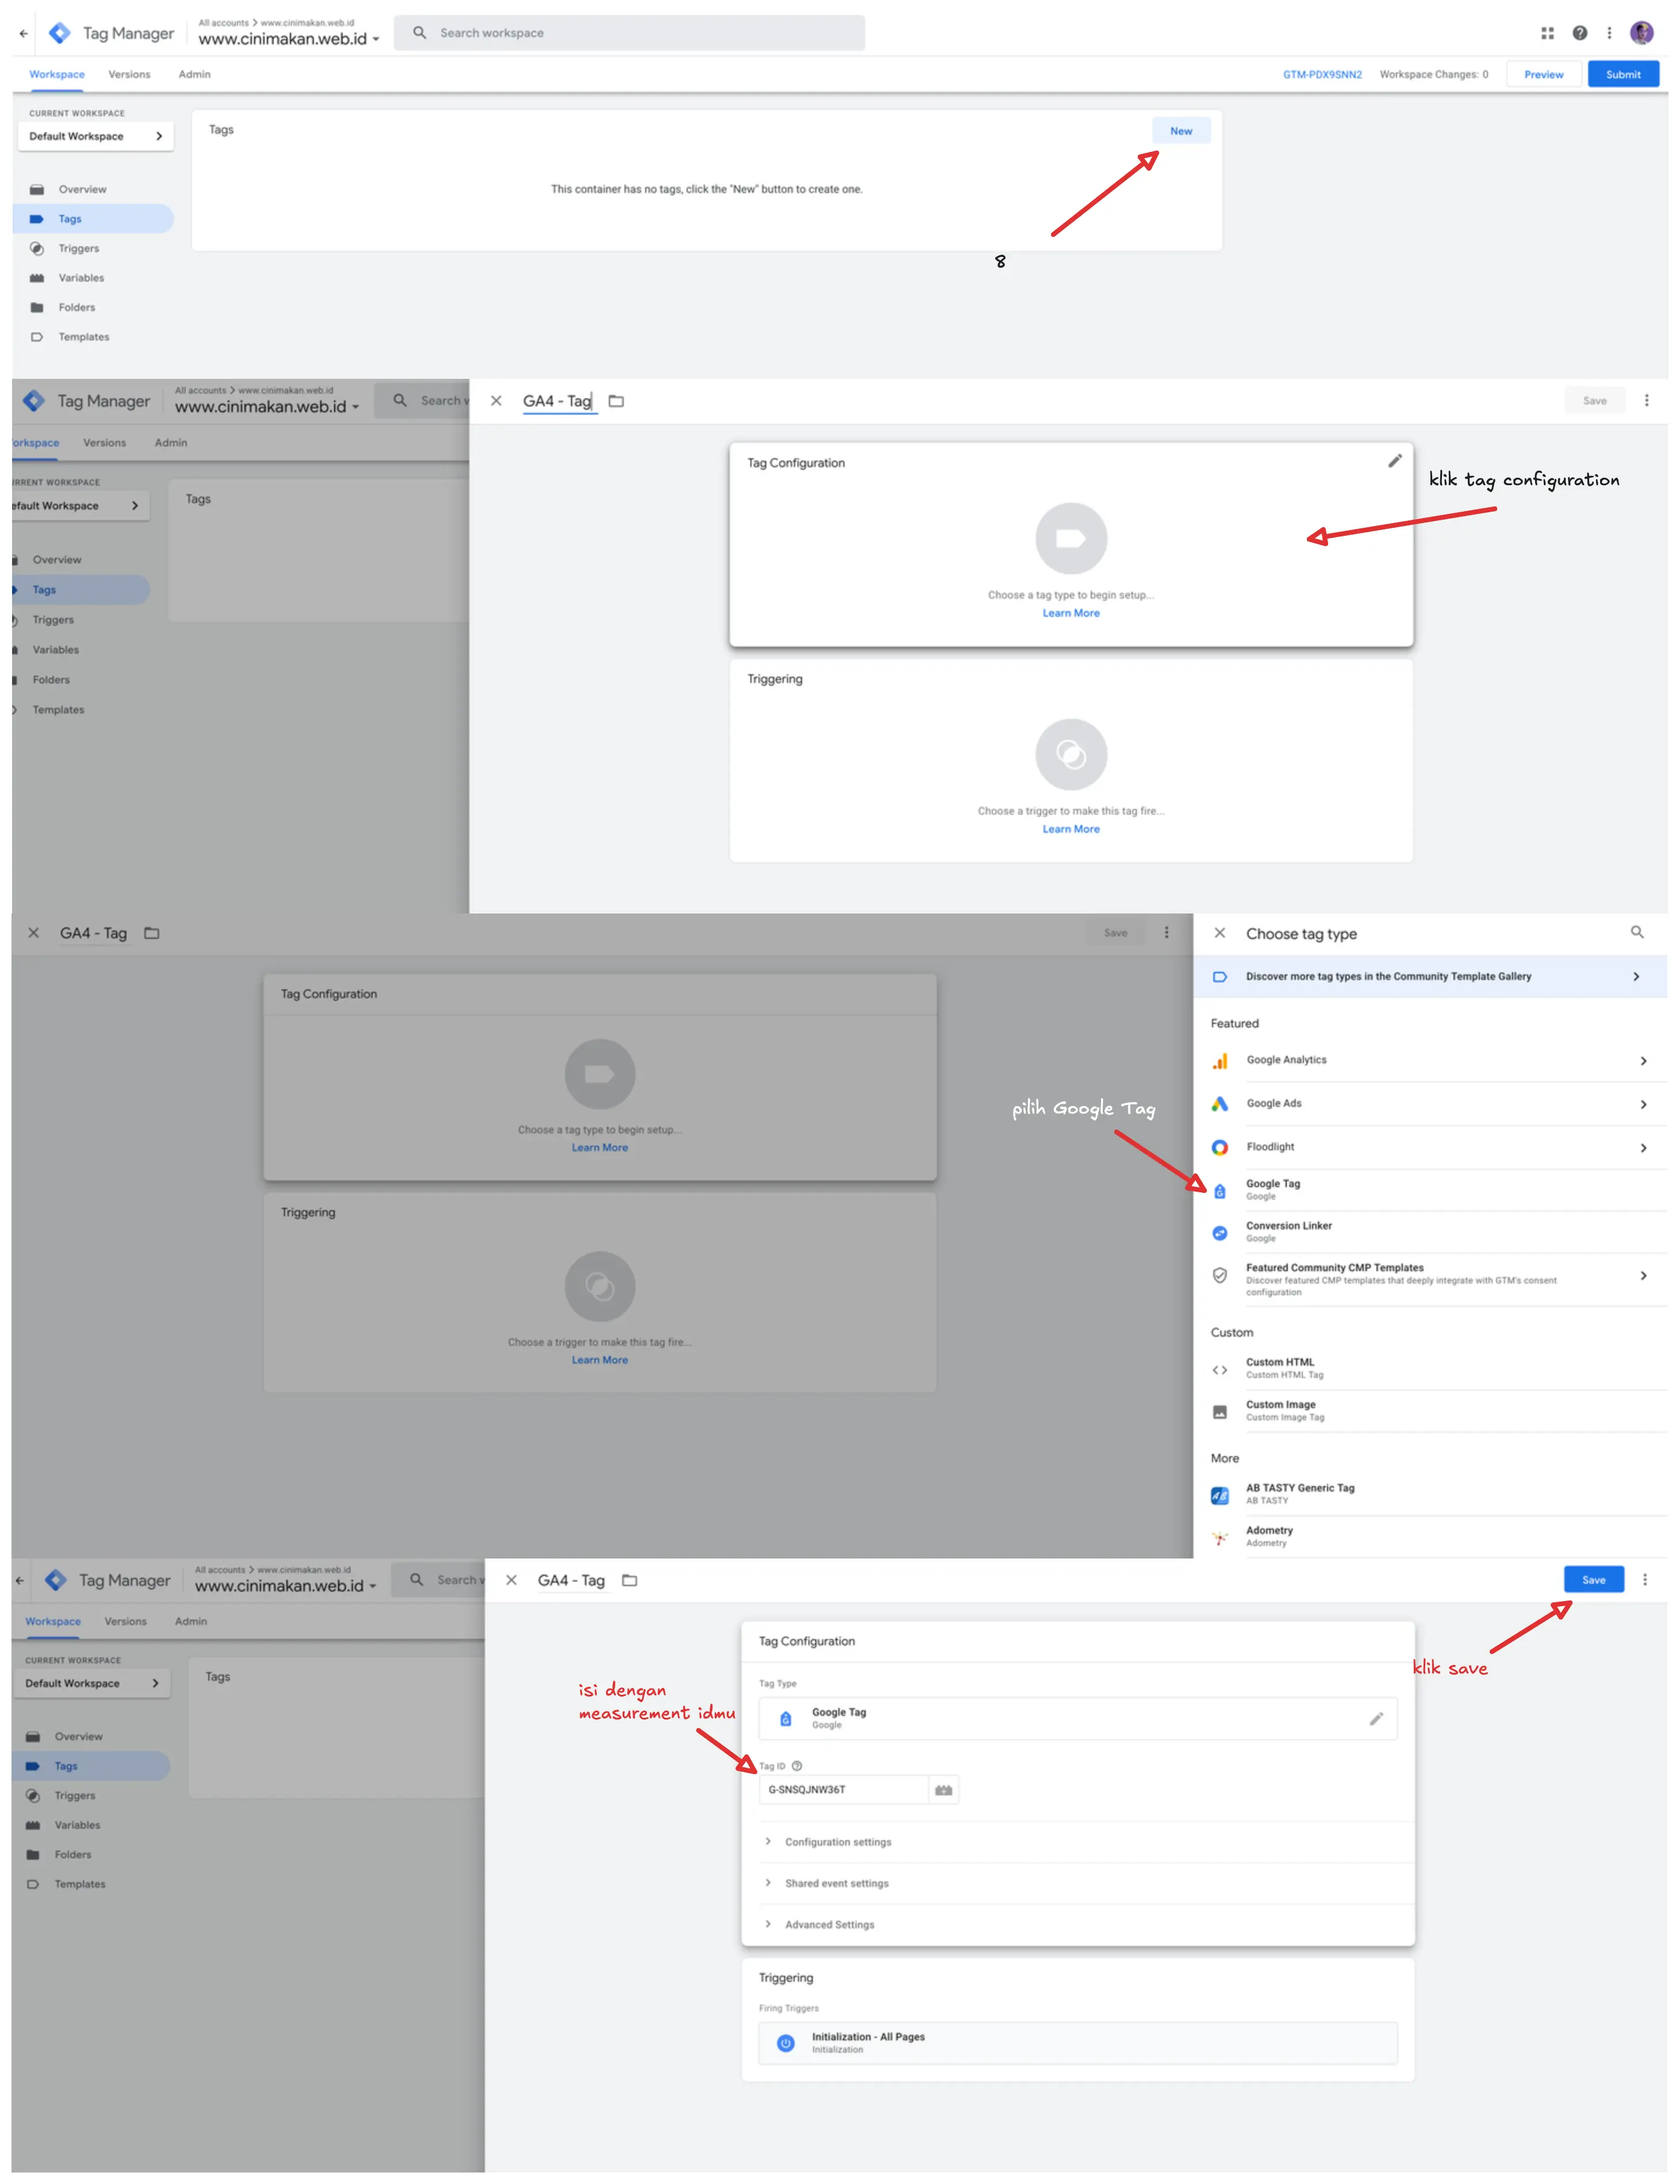The width and height of the screenshot is (1680, 2184).
Task: Click the Tag ID field containing G-SNSQJNW36T
Action: point(843,1789)
